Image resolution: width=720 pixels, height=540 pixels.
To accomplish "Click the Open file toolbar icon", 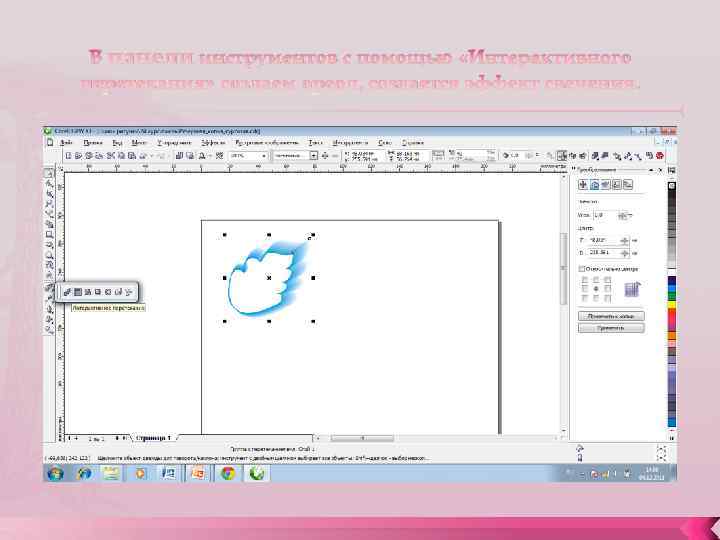I will click(79, 156).
